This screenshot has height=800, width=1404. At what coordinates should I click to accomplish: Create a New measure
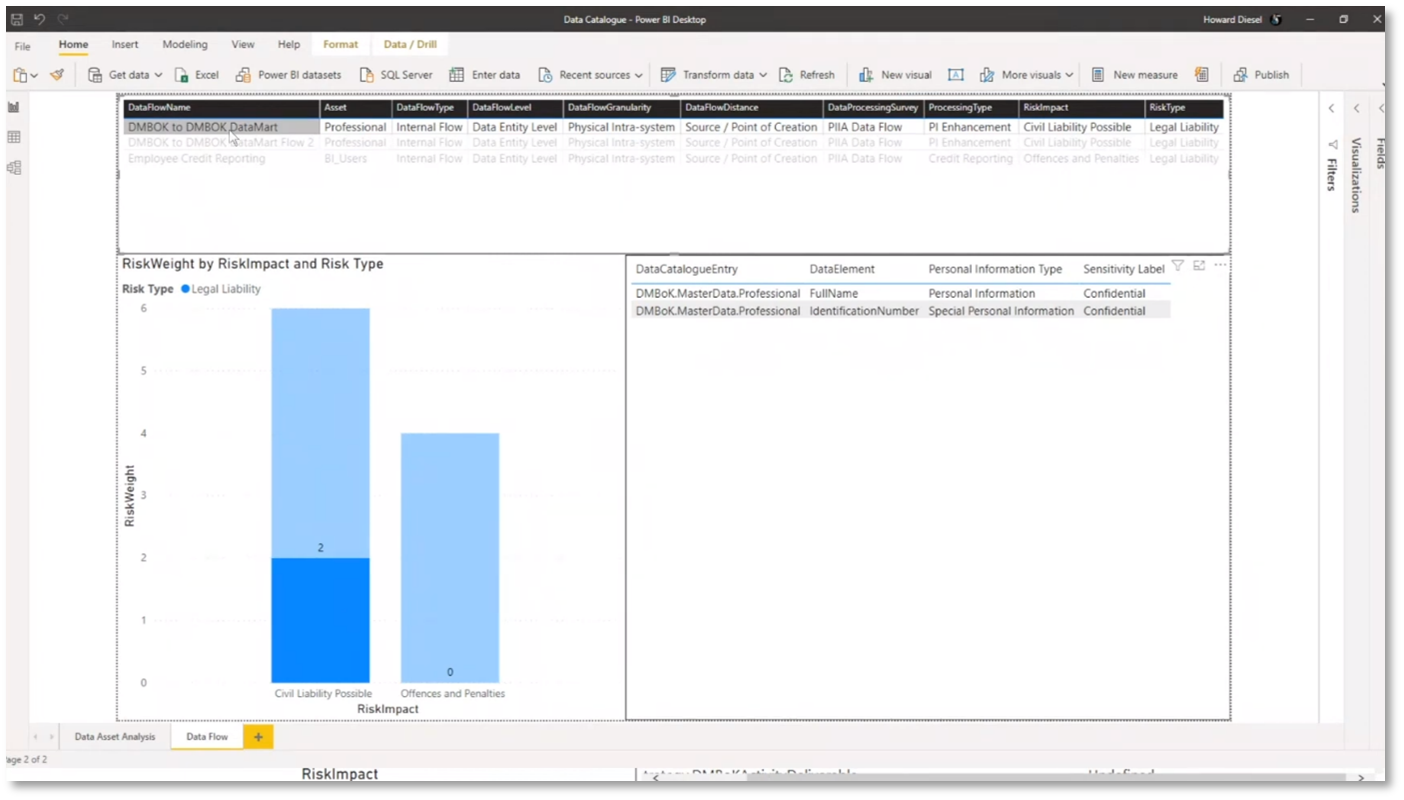pos(1134,75)
